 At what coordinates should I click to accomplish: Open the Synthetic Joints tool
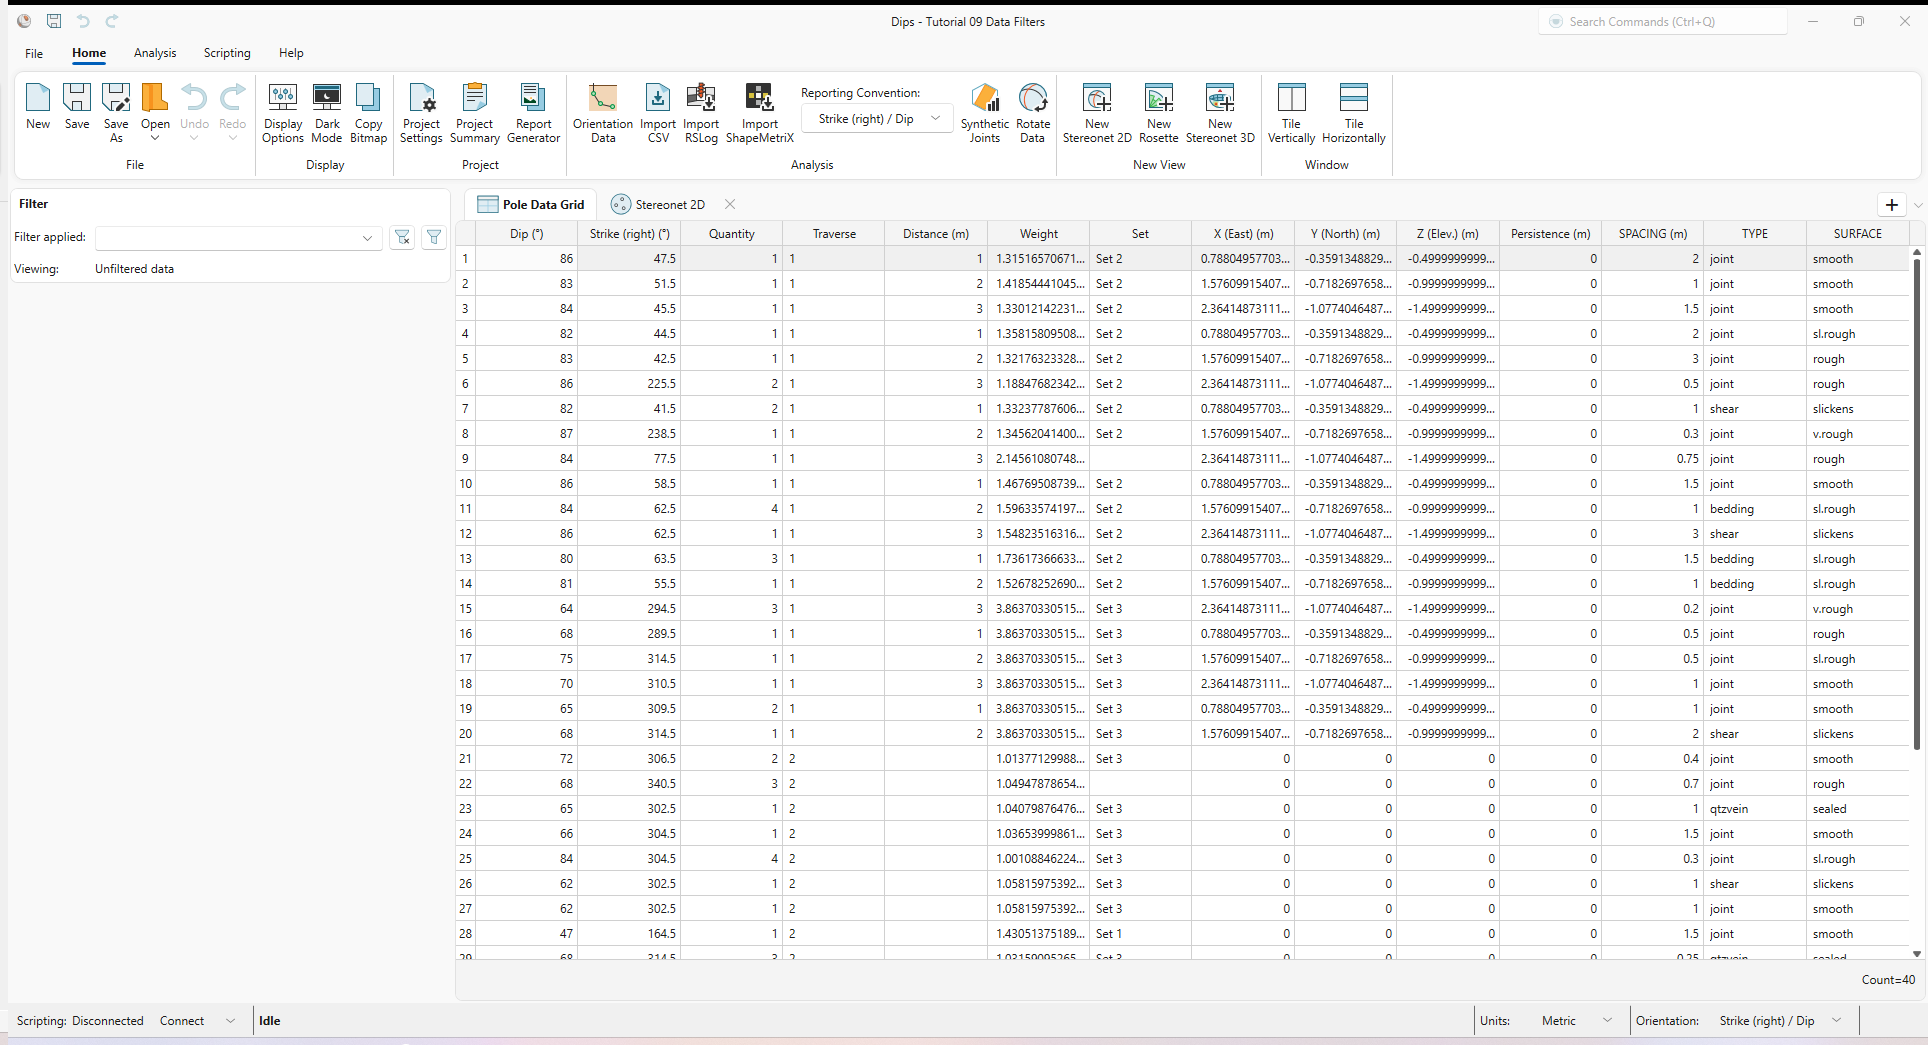[985, 110]
